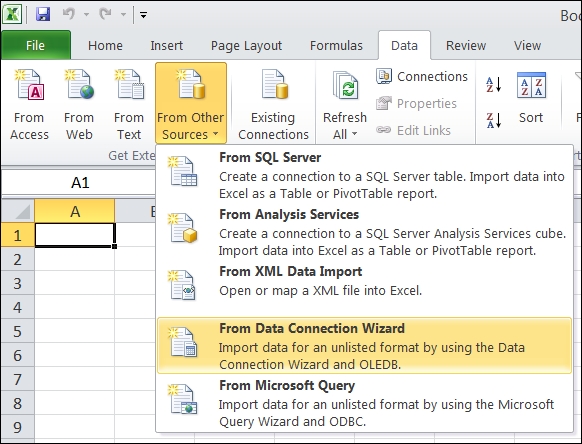Select row 6 header

(18, 355)
